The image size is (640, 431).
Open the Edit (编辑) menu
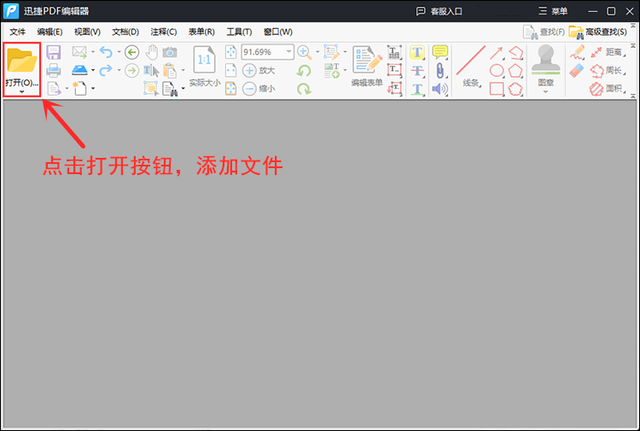click(x=50, y=32)
